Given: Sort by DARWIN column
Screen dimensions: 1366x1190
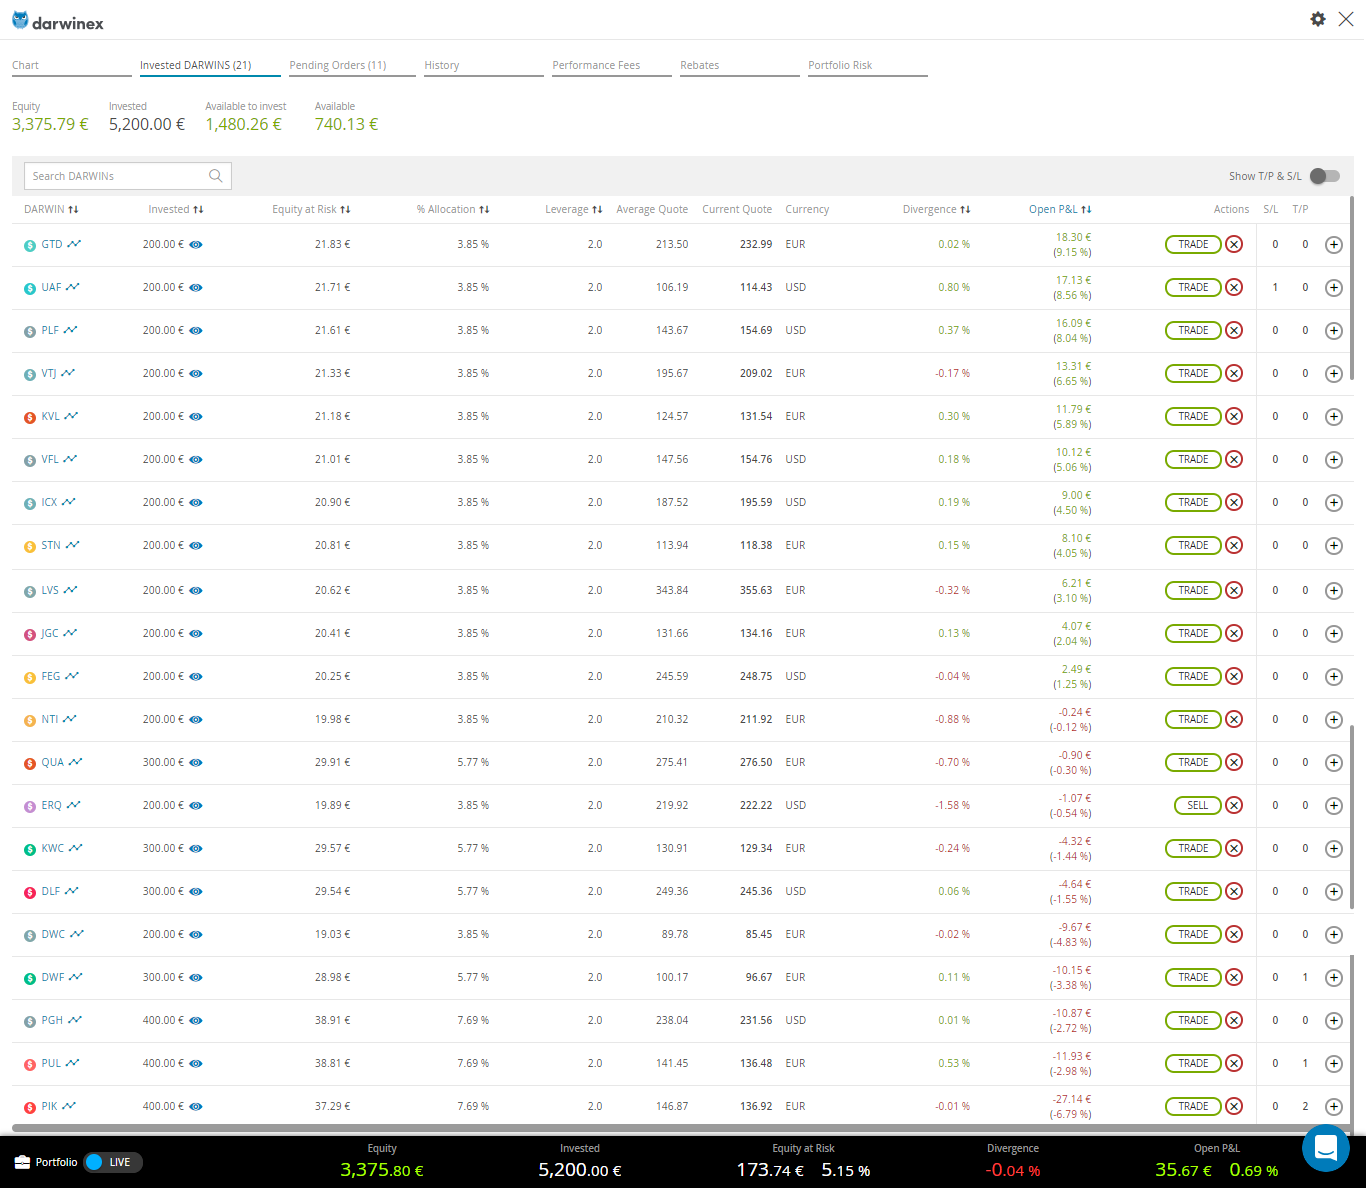Looking at the screenshot, I should tap(51, 209).
